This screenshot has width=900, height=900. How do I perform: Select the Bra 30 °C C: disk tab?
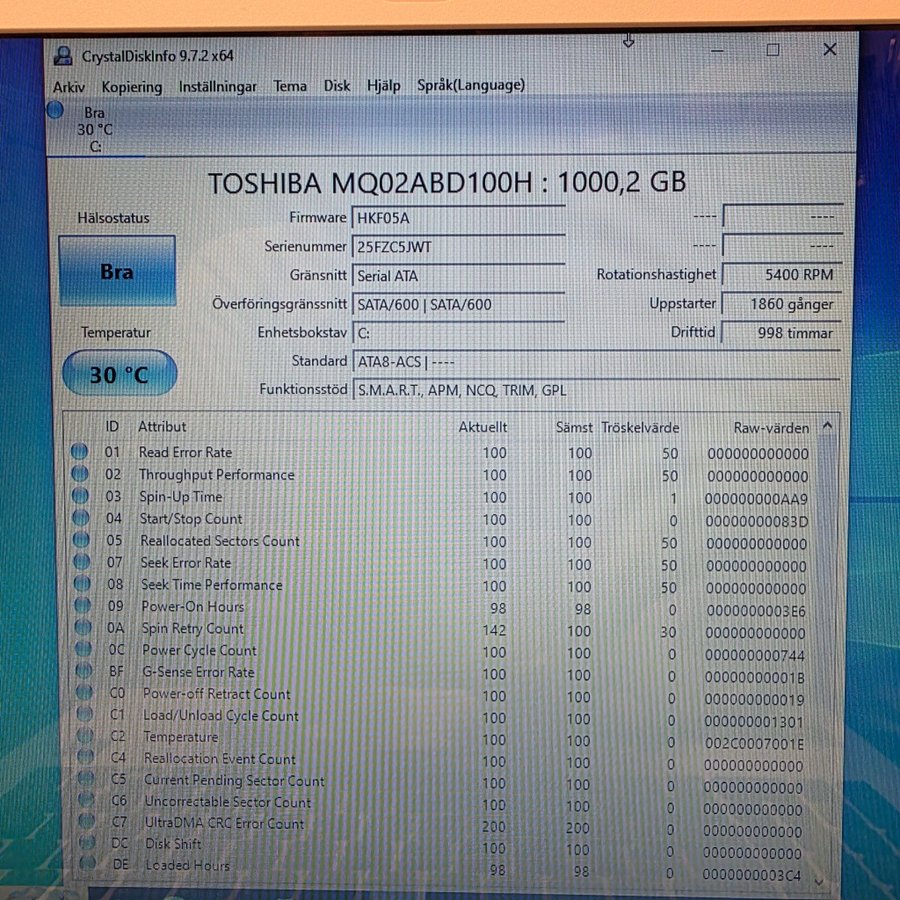click(95, 129)
